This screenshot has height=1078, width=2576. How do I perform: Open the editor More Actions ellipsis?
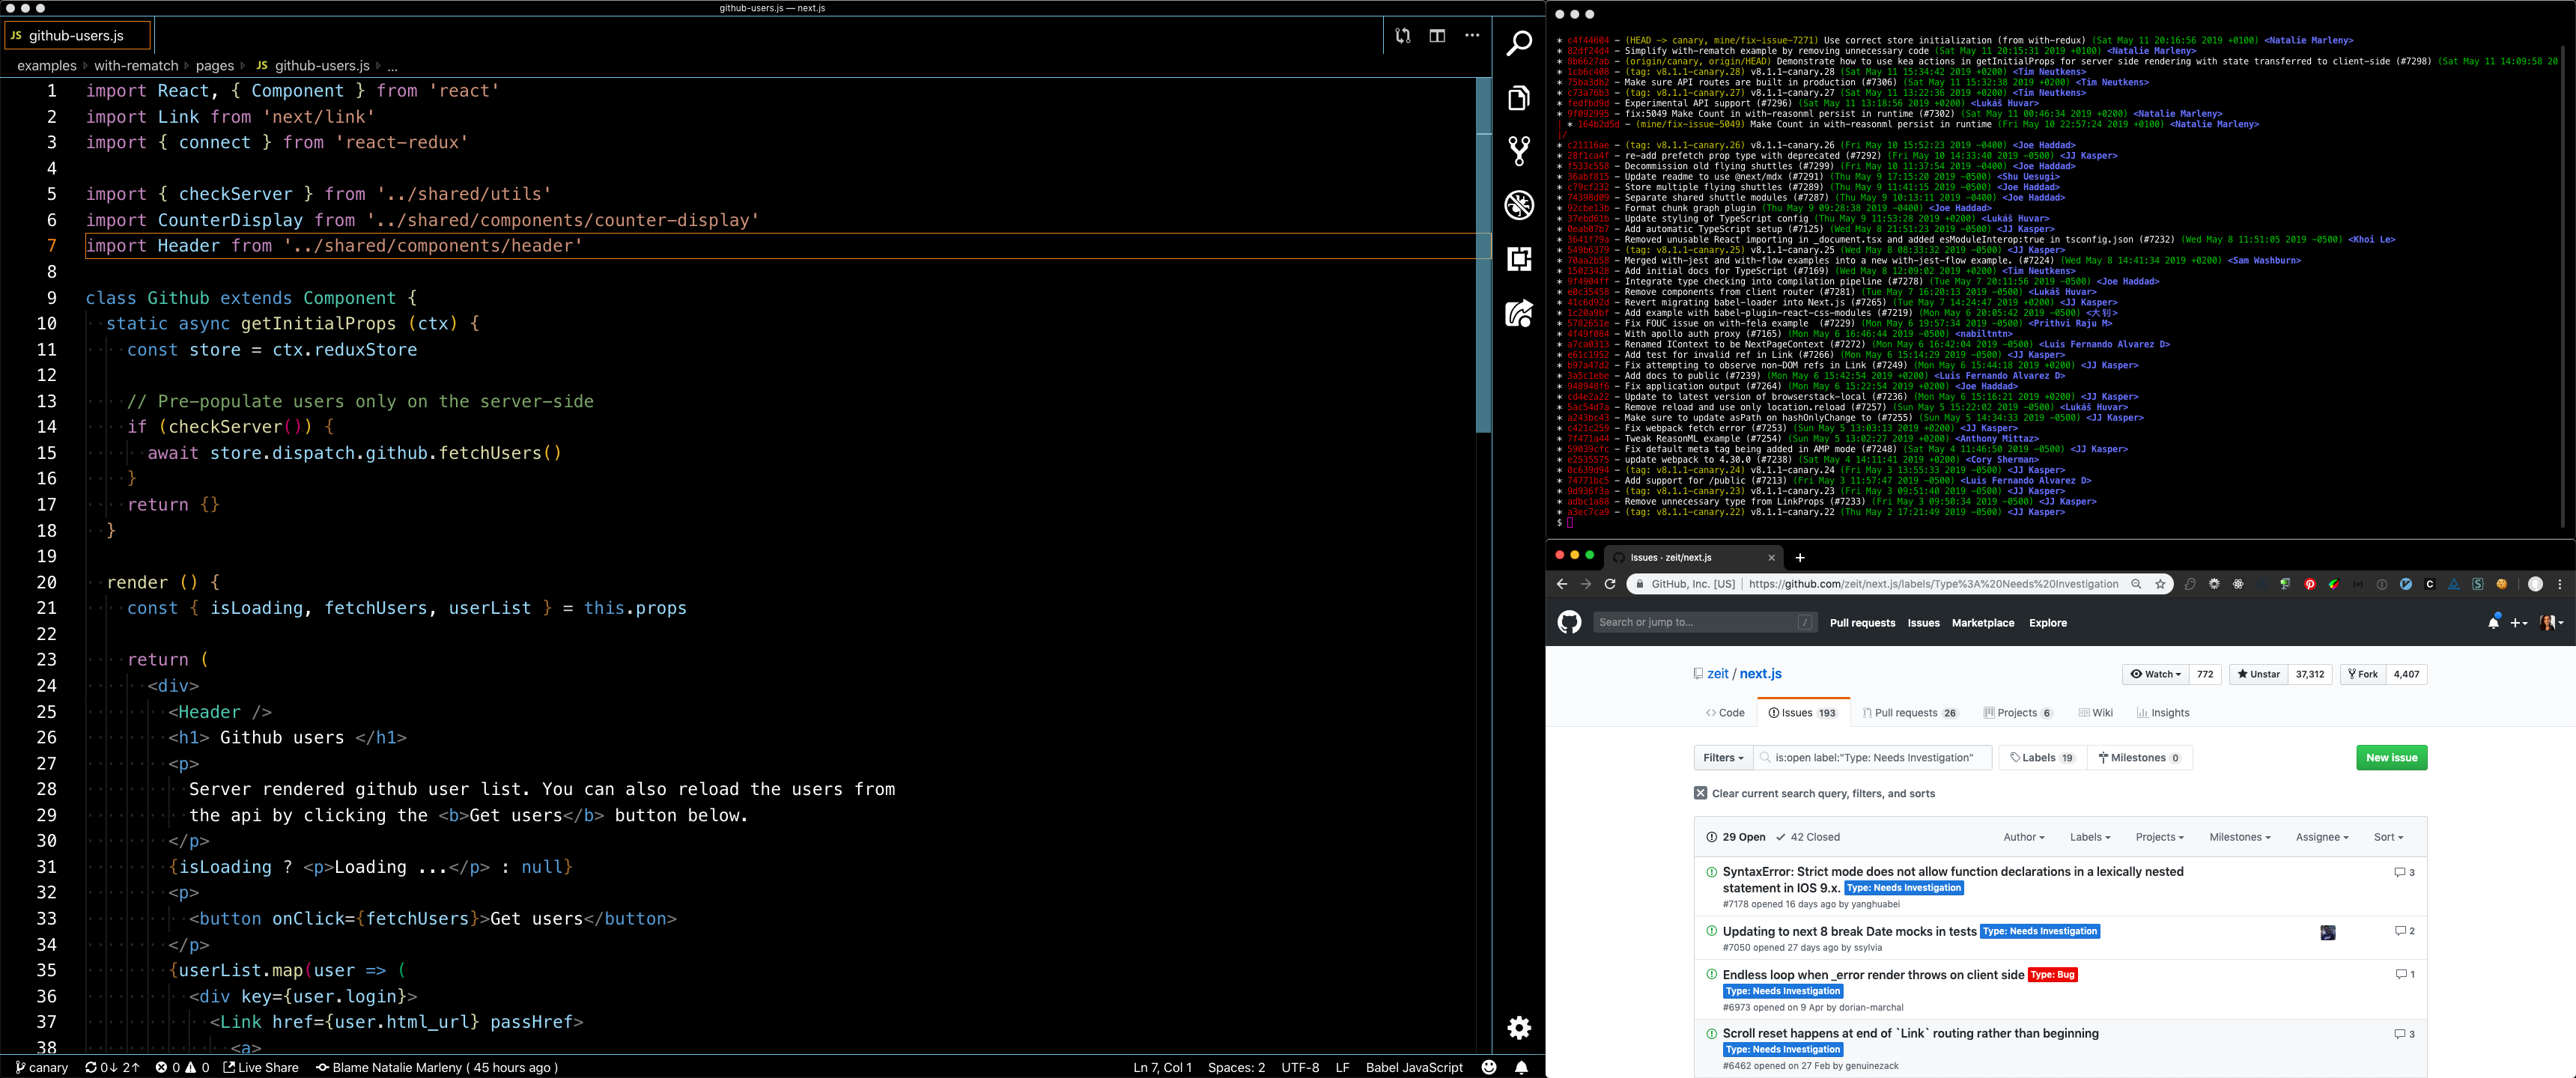tap(1472, 35)
